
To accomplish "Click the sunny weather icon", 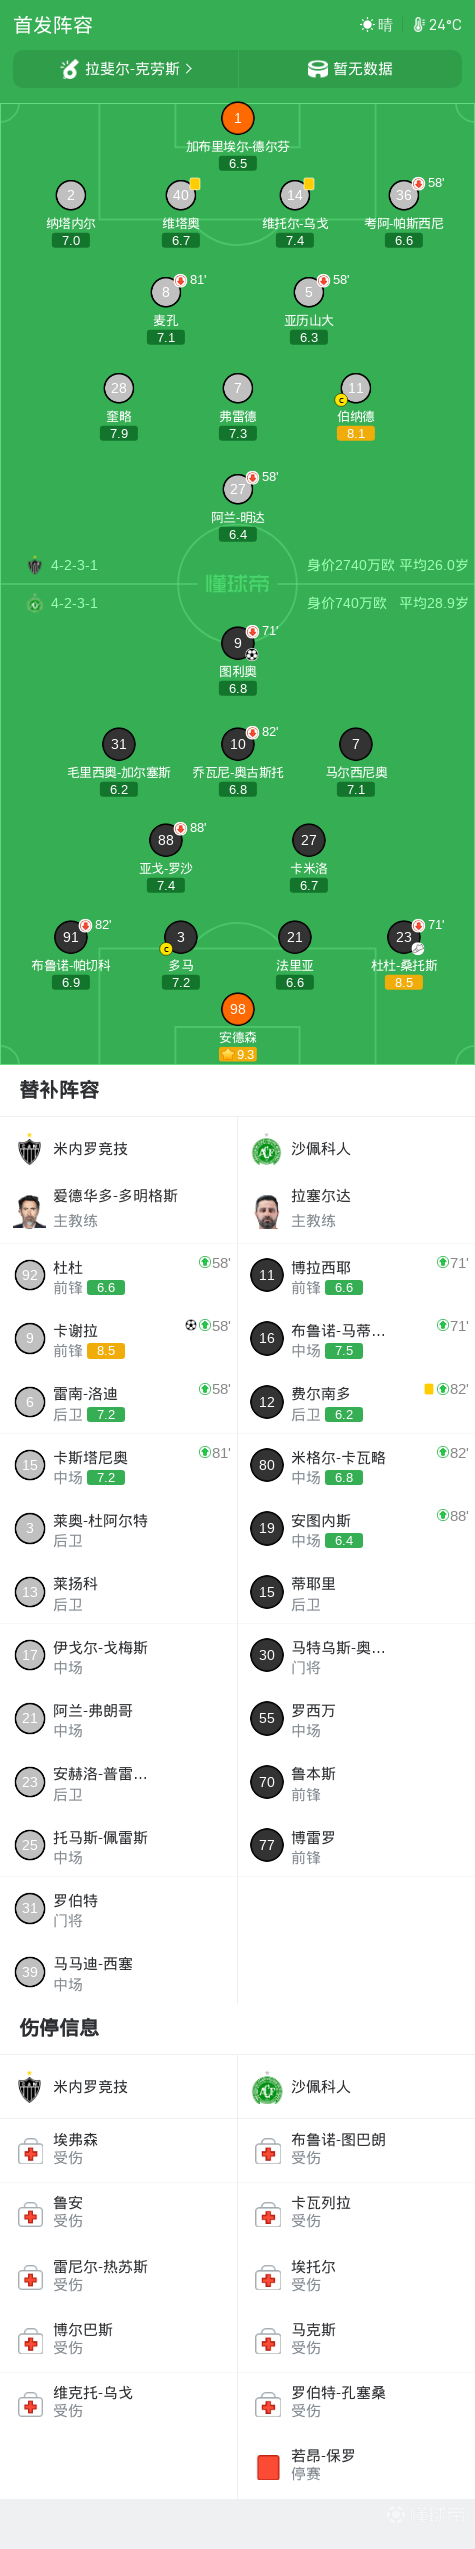I will tap(367, 25).
